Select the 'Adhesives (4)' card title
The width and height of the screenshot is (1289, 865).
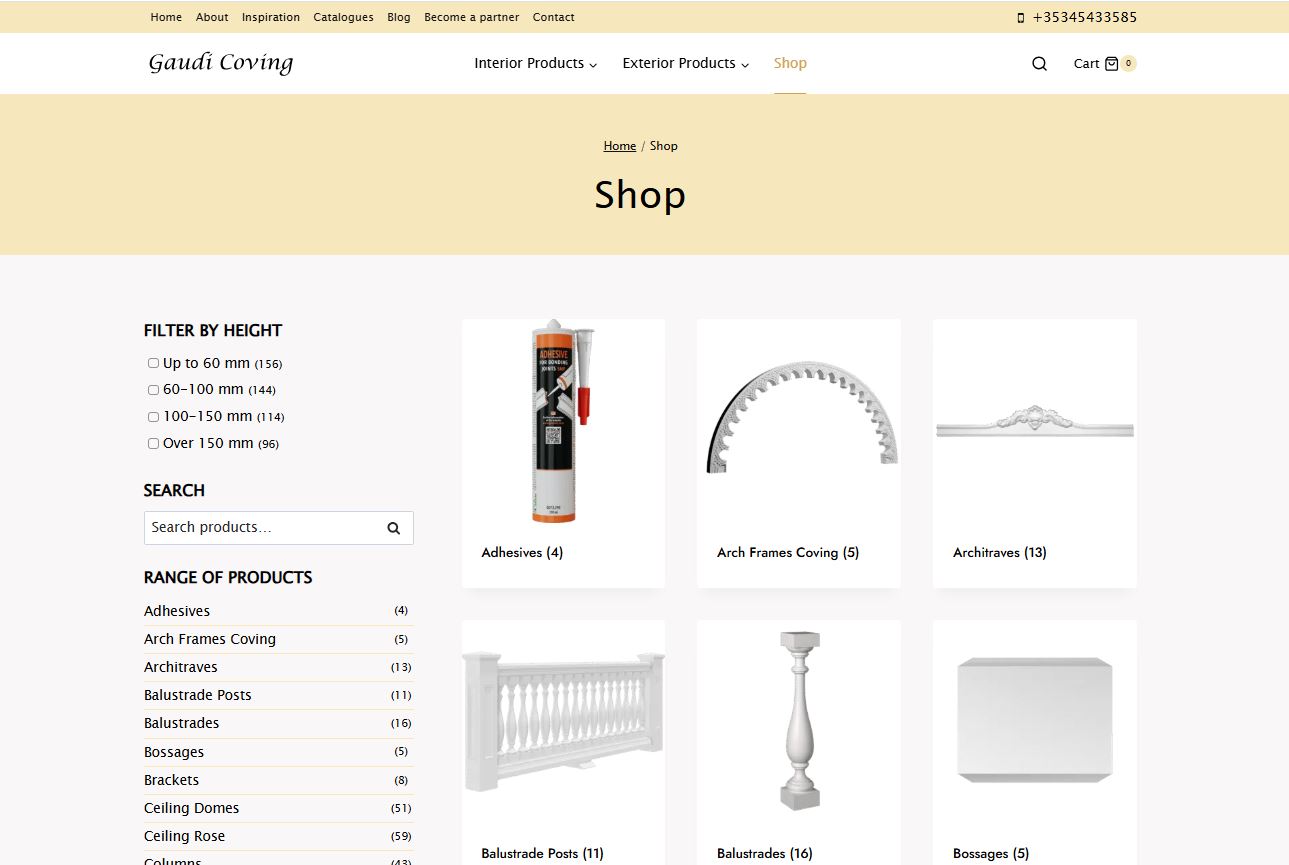pyautogui.click(x=522, y=553)
